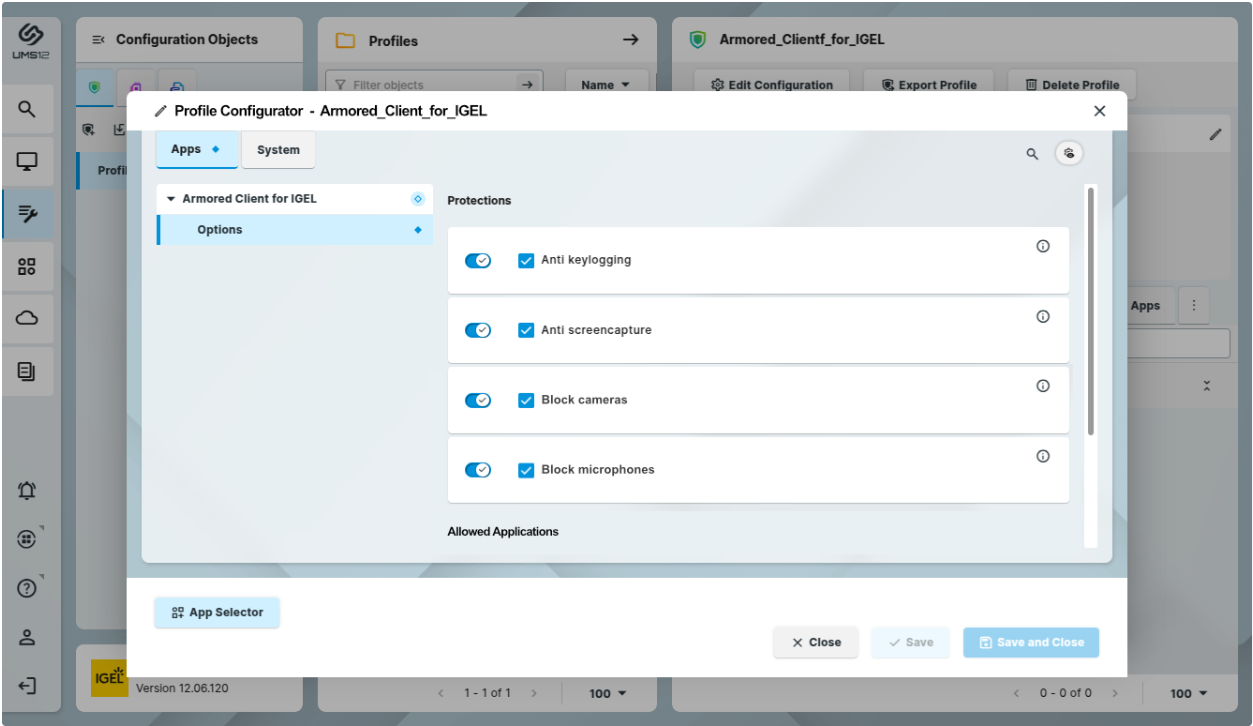The width and height of the screenshot is (1253, 726).
Task: Click the App Selector button
Action: pos(217,612)
